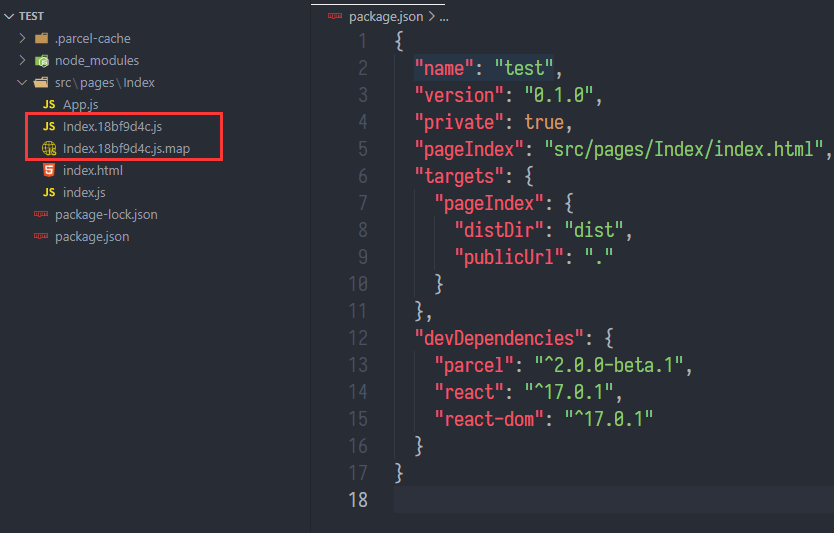
Task: Click line number 12 in the gutter
Action: 358,338
